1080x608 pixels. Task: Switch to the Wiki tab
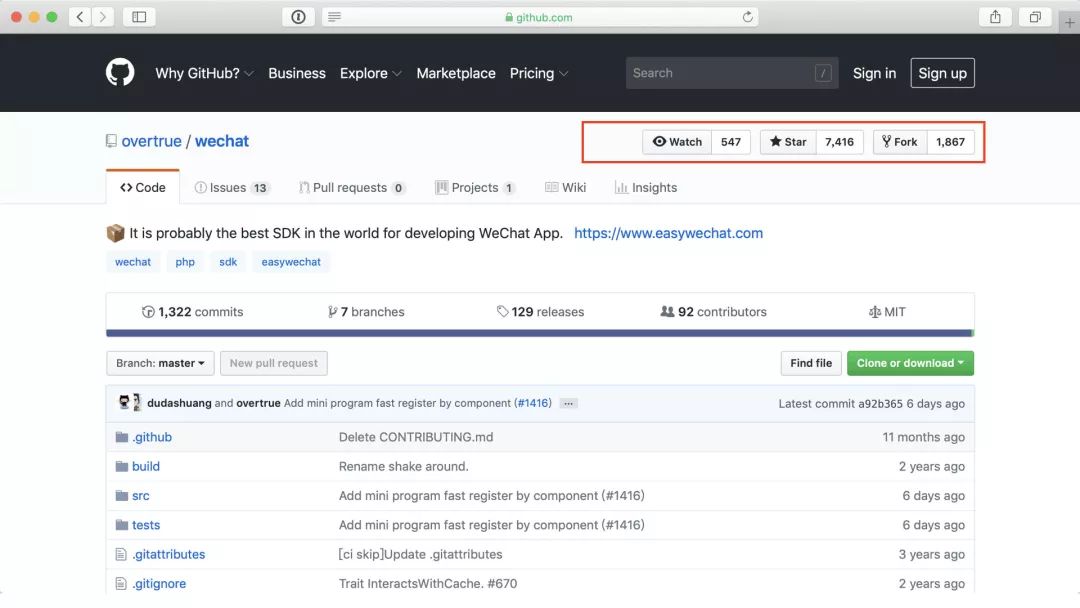pos(565,187)
